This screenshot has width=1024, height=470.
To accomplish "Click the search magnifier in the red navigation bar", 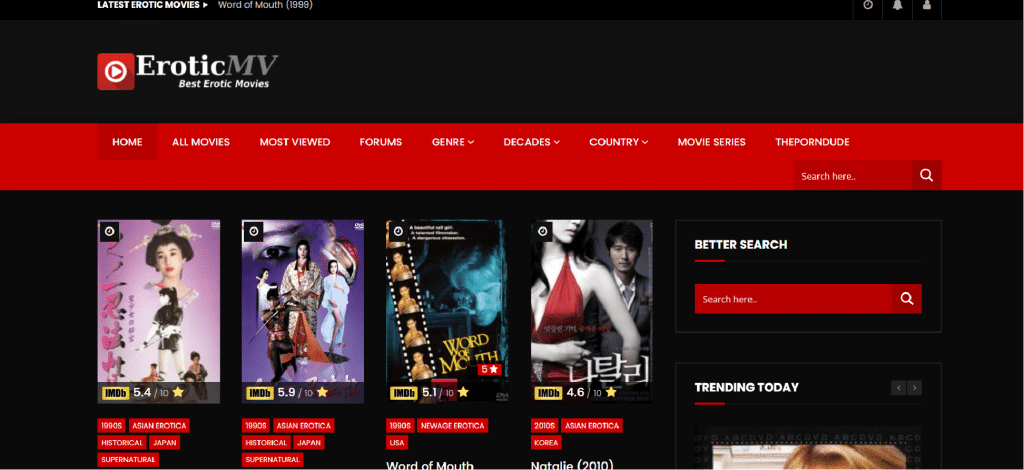I will point(926,175).
